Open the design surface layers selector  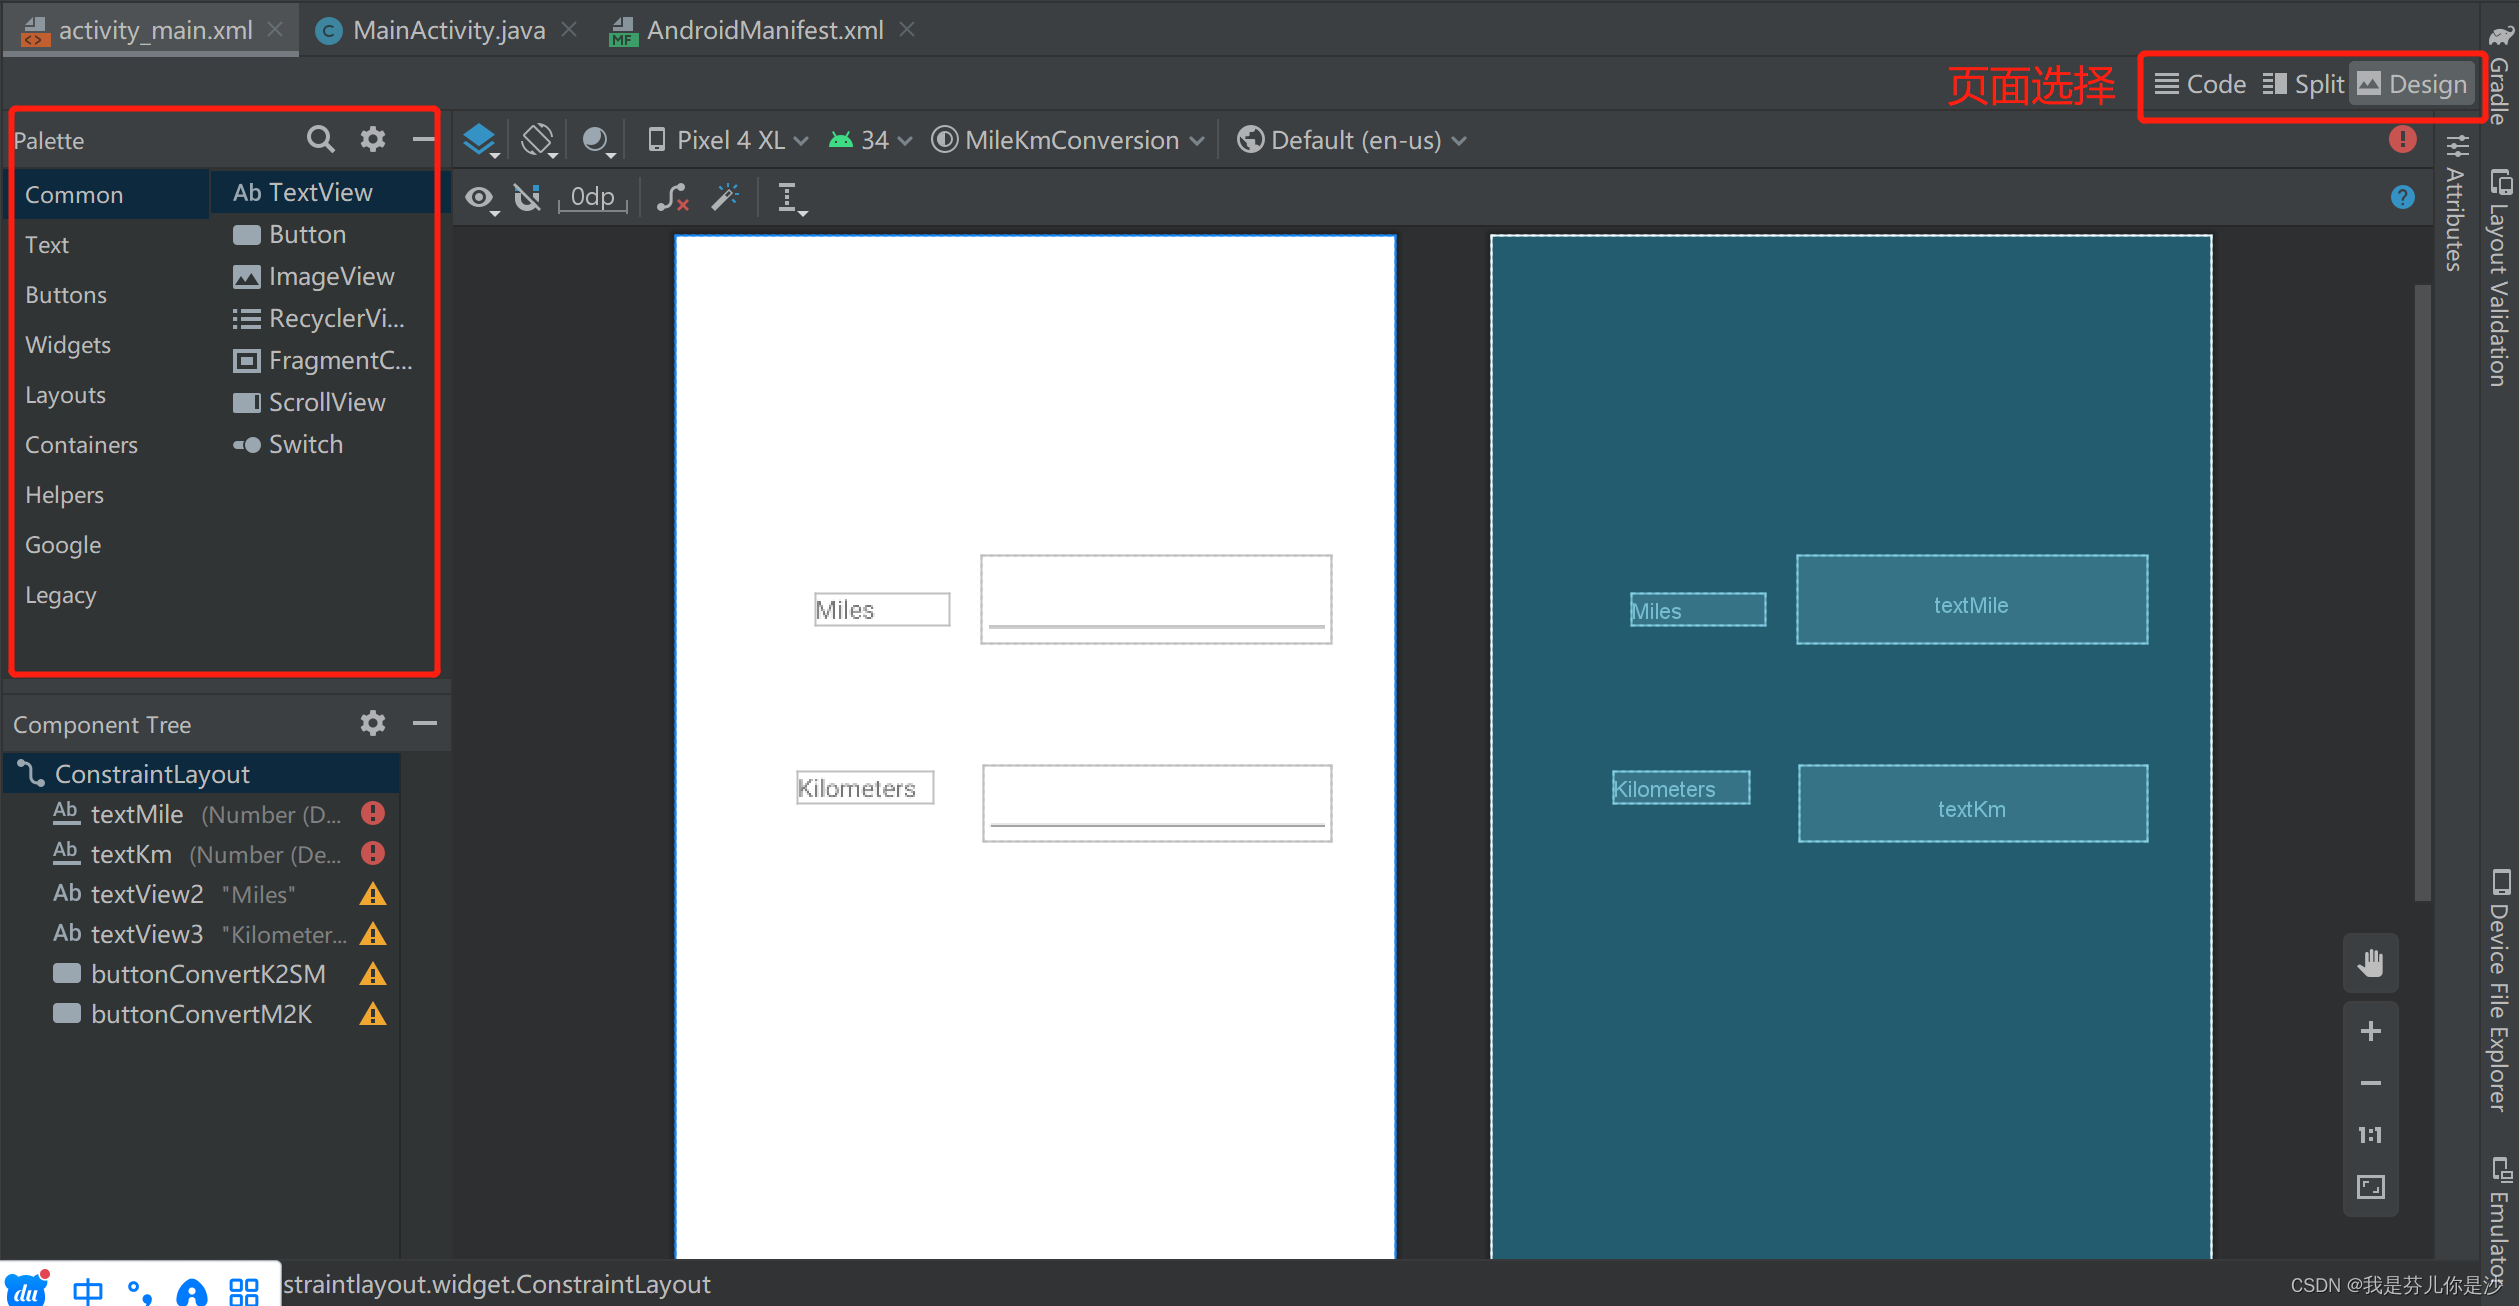481,140
